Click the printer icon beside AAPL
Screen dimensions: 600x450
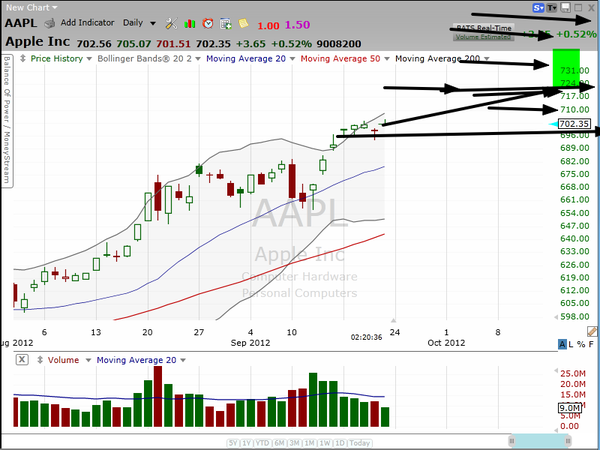[x=49, y=24]
